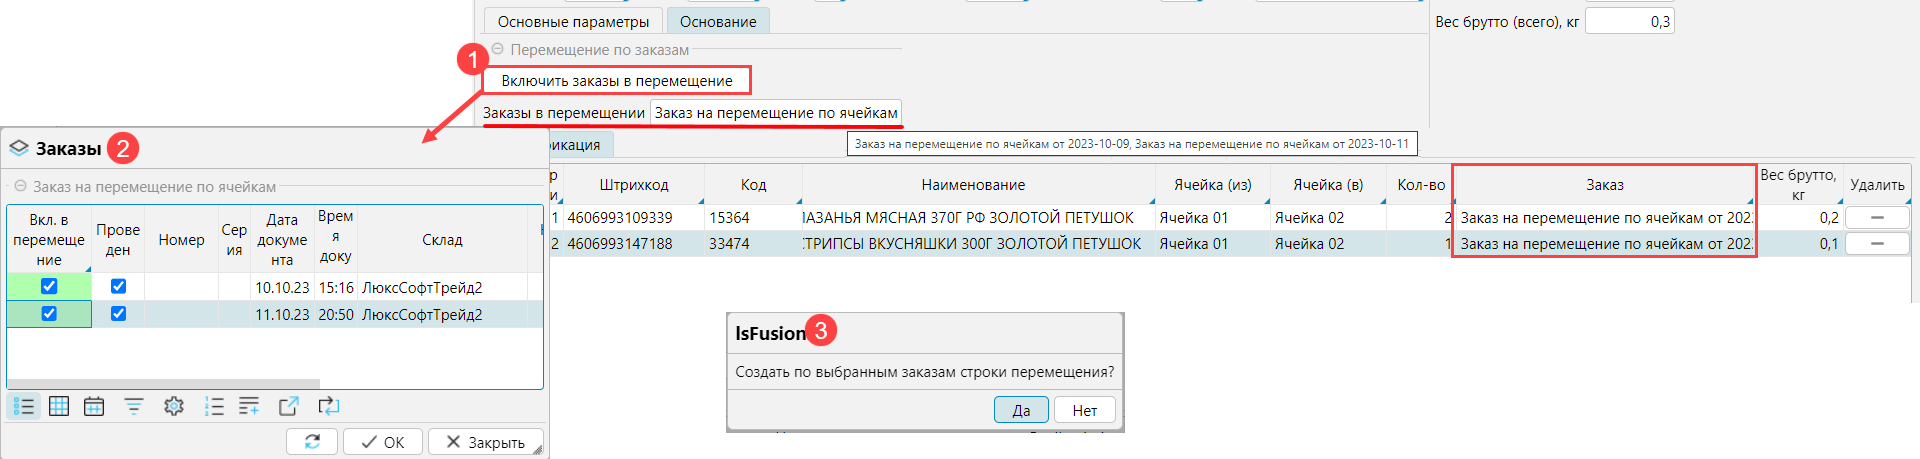Switch to list view in orders toolbar
The image size is (1920, 459).
pyautogui.click(x=24, y=406)
